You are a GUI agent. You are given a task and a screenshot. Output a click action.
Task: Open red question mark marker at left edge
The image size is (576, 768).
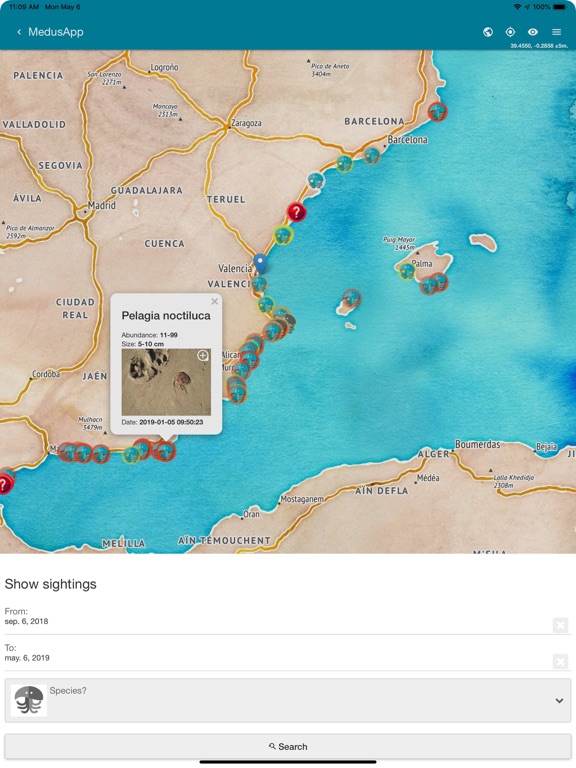click(5, 483)
